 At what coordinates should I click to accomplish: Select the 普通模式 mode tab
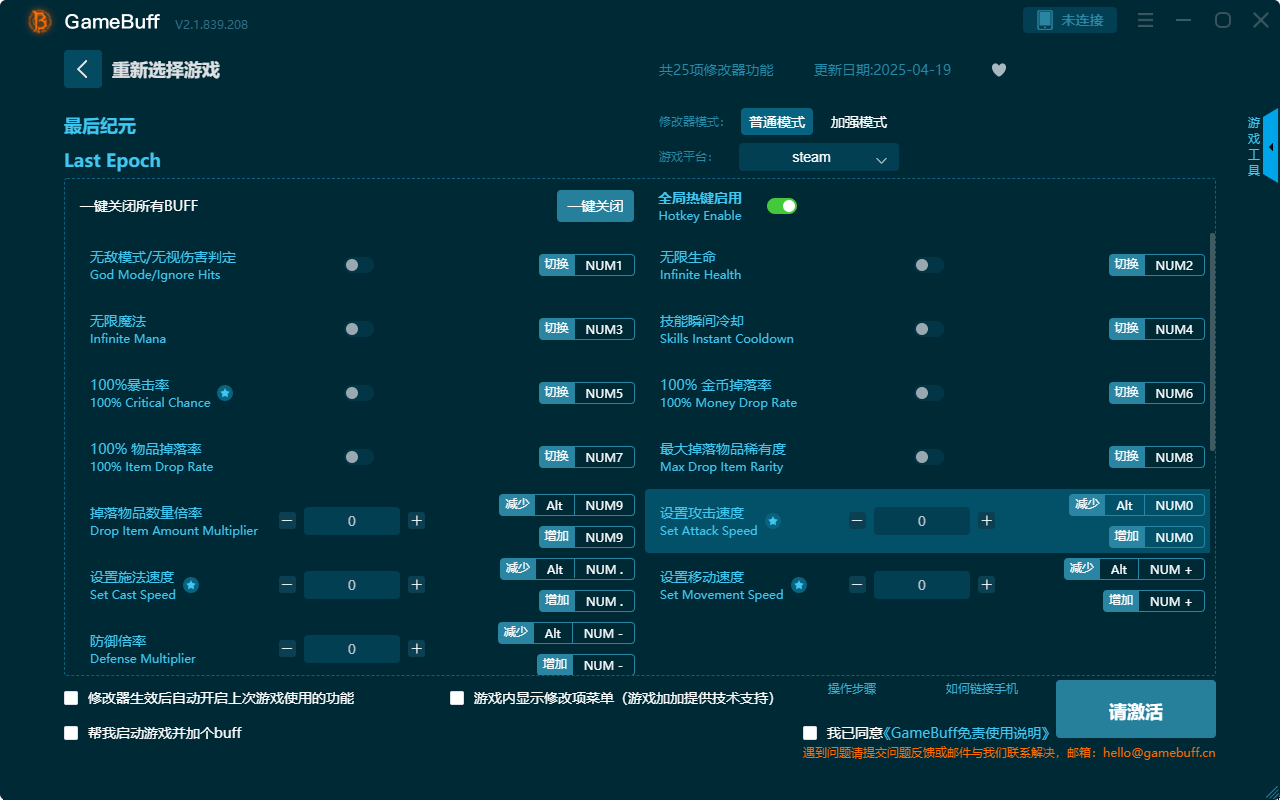click(x=777, y=122)
